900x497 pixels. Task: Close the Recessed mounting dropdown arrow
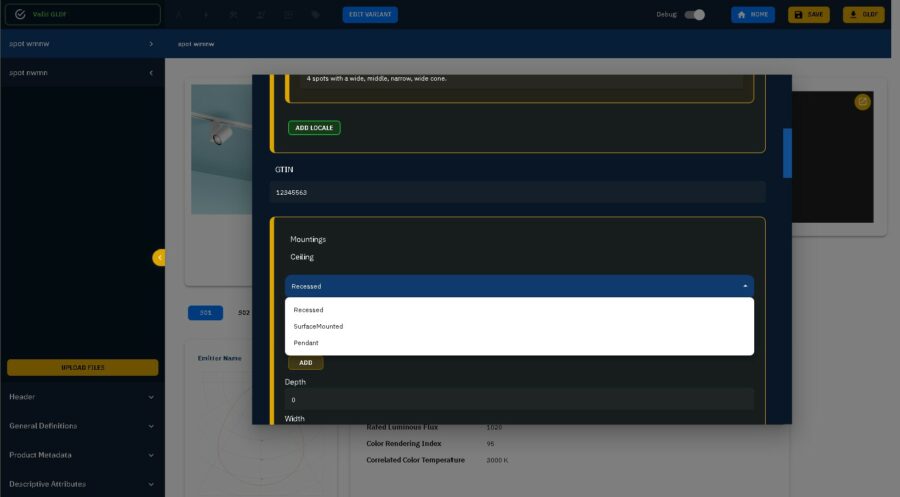point(744,286)
